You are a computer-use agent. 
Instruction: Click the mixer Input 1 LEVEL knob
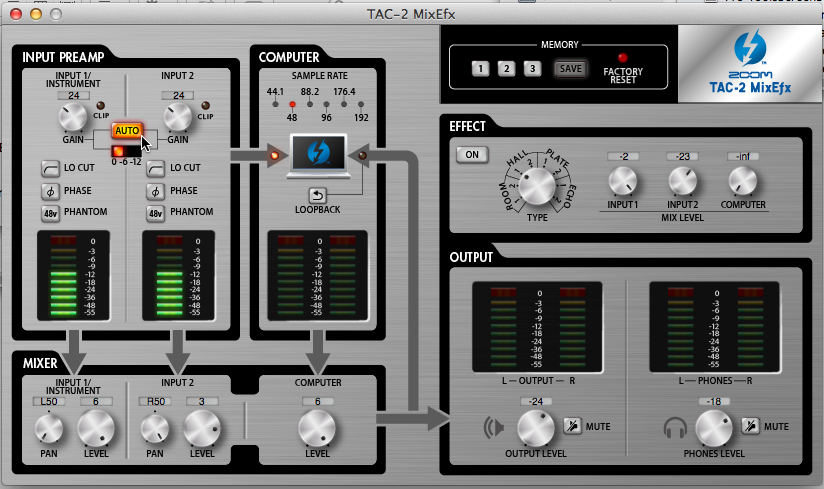point(96,428)
